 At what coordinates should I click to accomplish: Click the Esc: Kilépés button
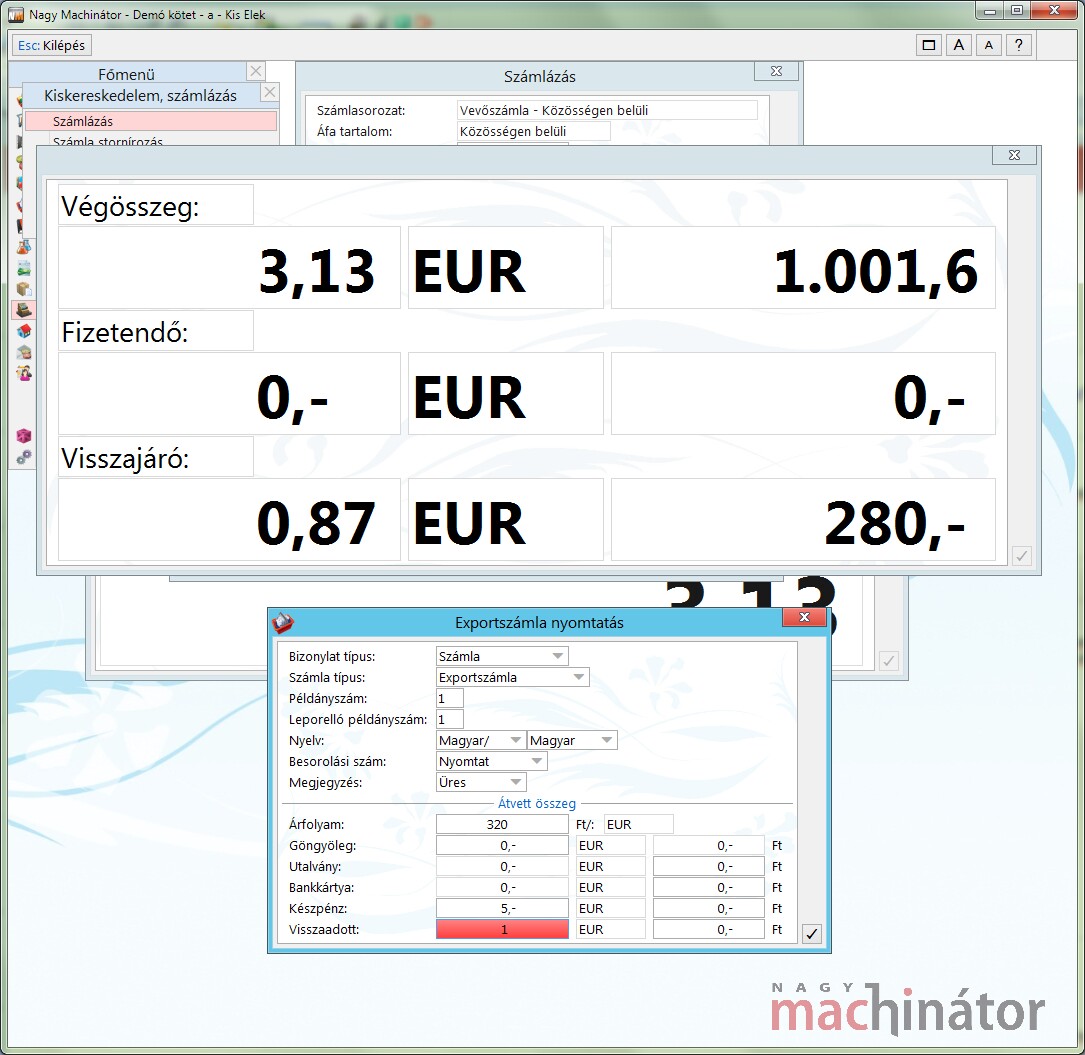coord(52,46)
